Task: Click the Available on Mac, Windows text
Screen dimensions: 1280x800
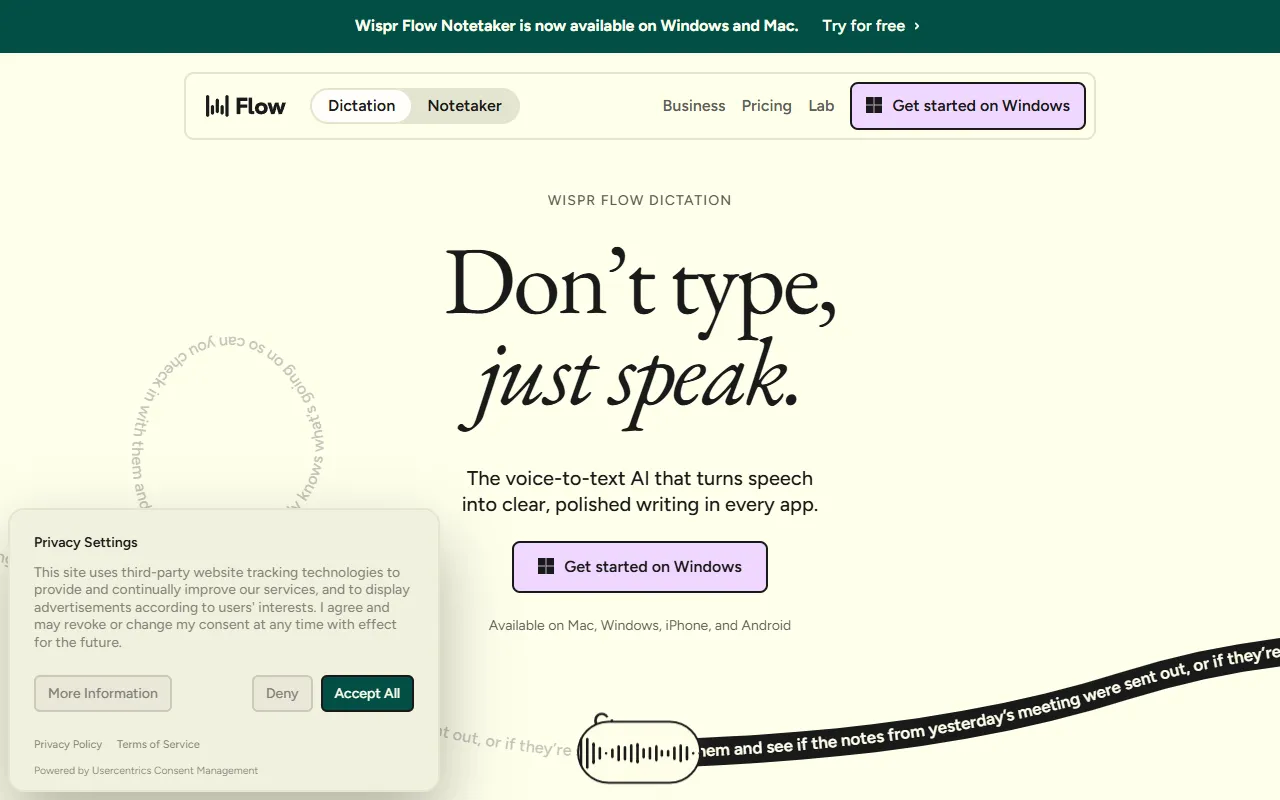Action: pyautogui.click(x=640, y=626)
